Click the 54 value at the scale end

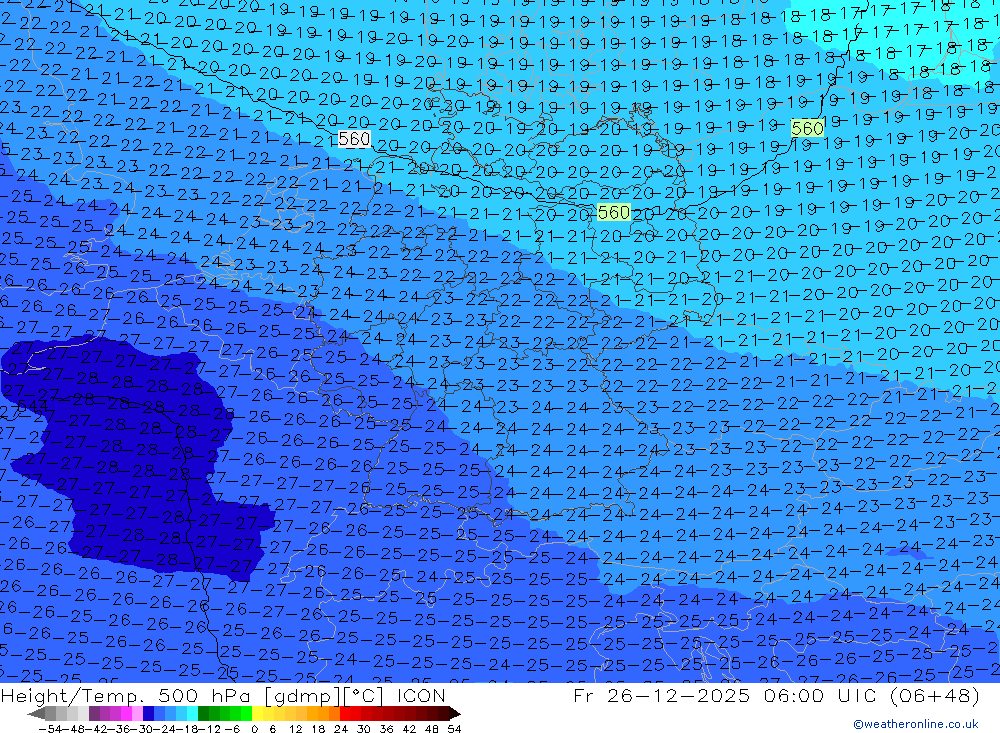point(454,729)
